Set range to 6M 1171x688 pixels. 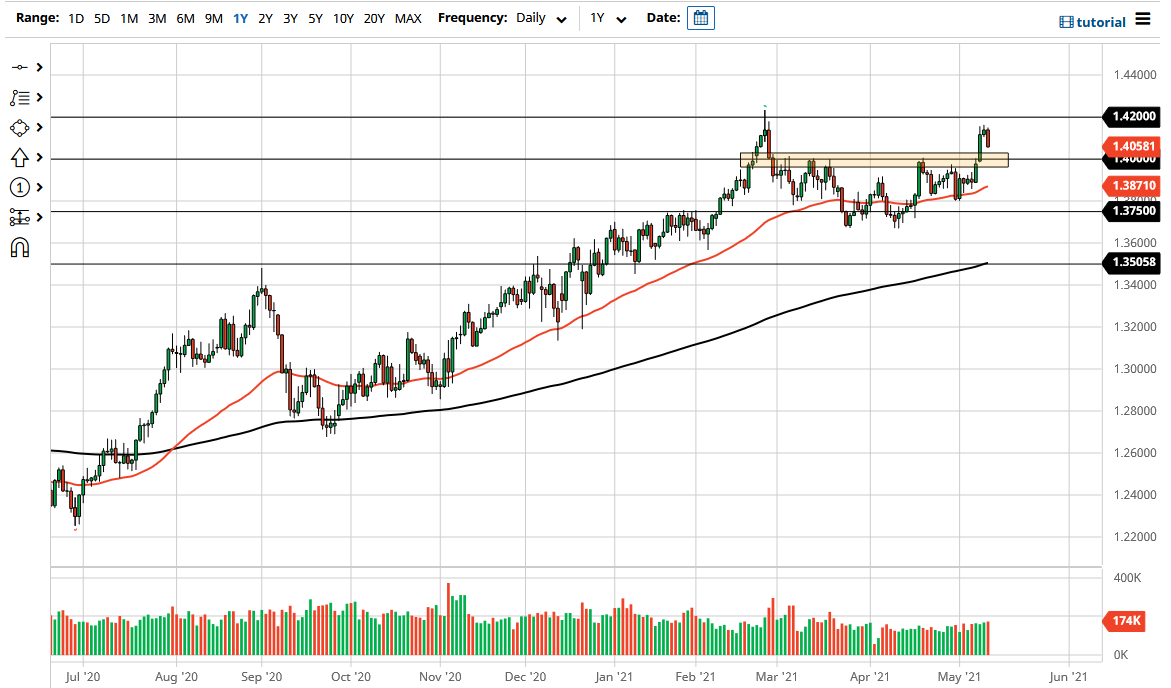point(185,19)
